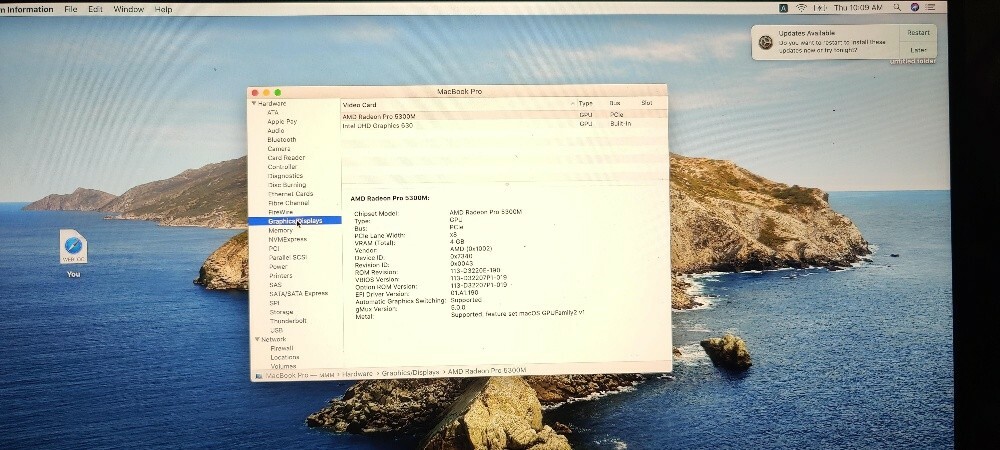1000x450 pixels.
Task: Select Thunderbolt in the sidebar
Action: click(288, 321)
